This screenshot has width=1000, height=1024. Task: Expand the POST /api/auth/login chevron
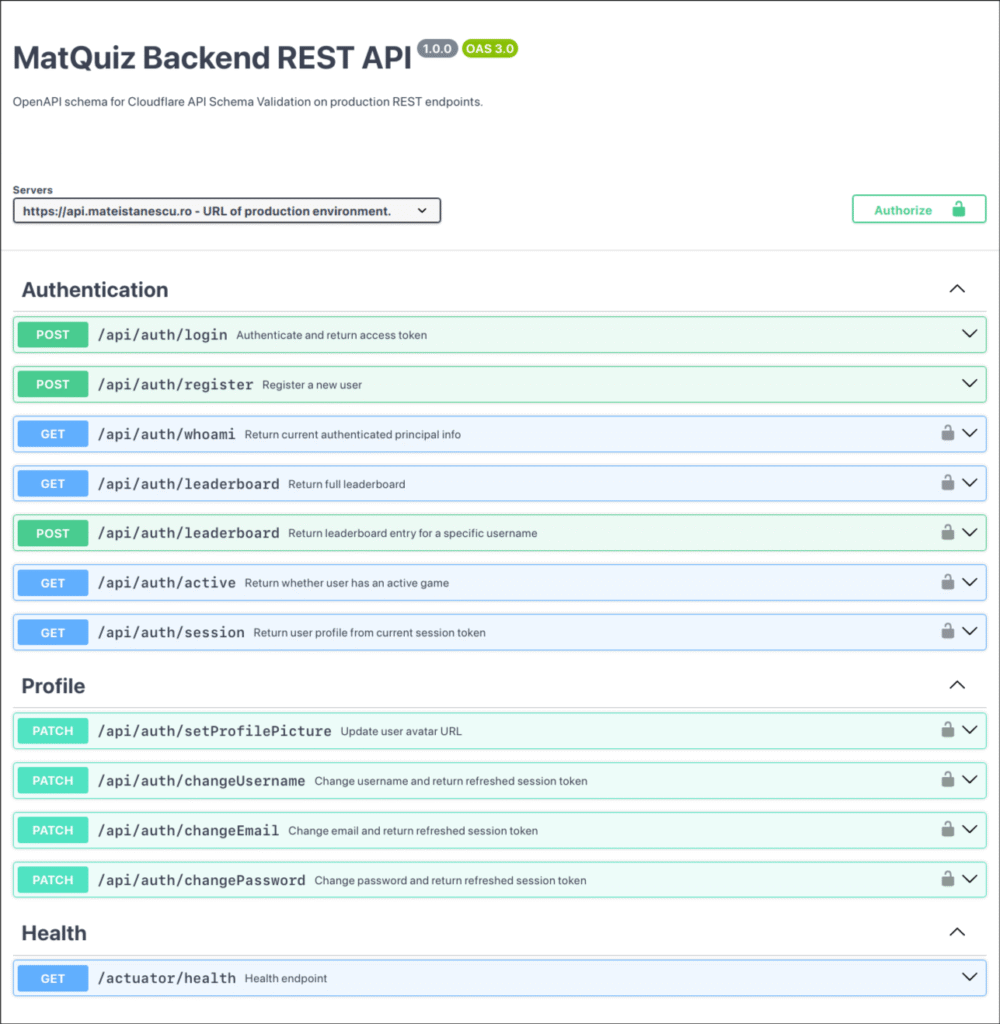[969, 334]
